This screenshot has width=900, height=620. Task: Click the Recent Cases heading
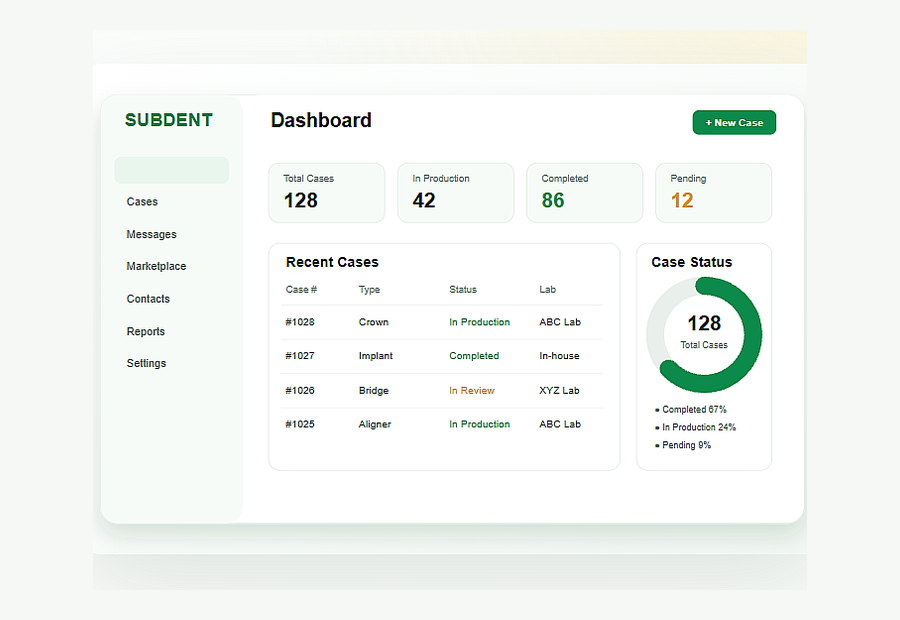tap(332, 262)
